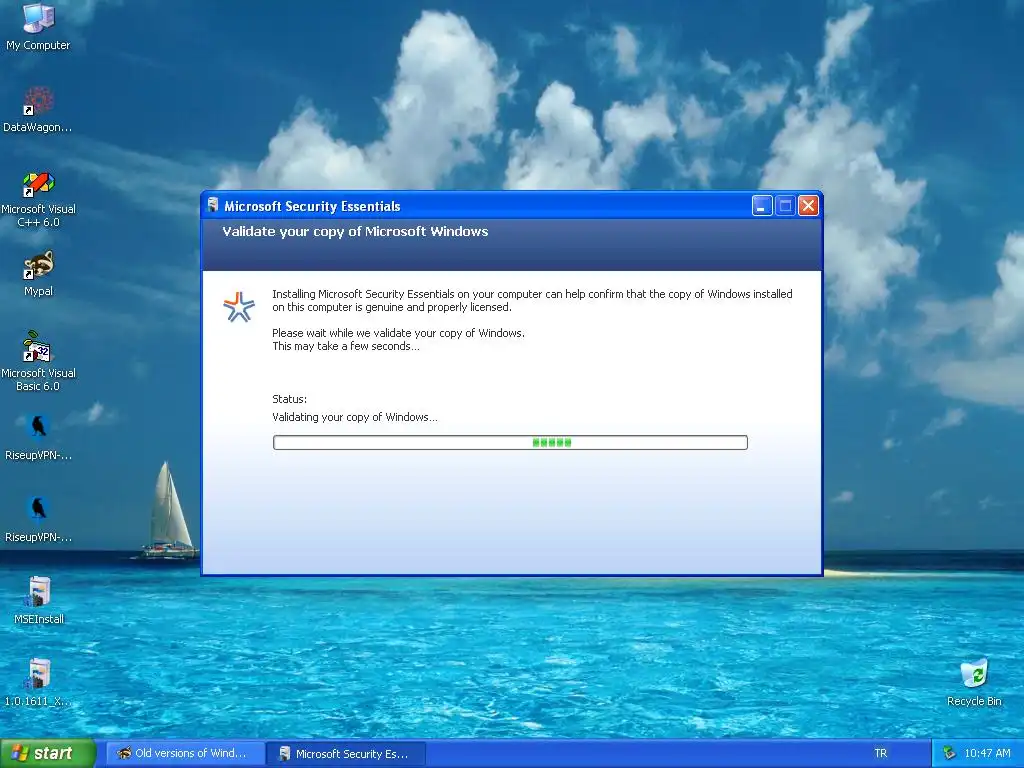
Task: Click the 'Validate your copy of Microsoft Windows' heading
Action: (x=355, y=232)
